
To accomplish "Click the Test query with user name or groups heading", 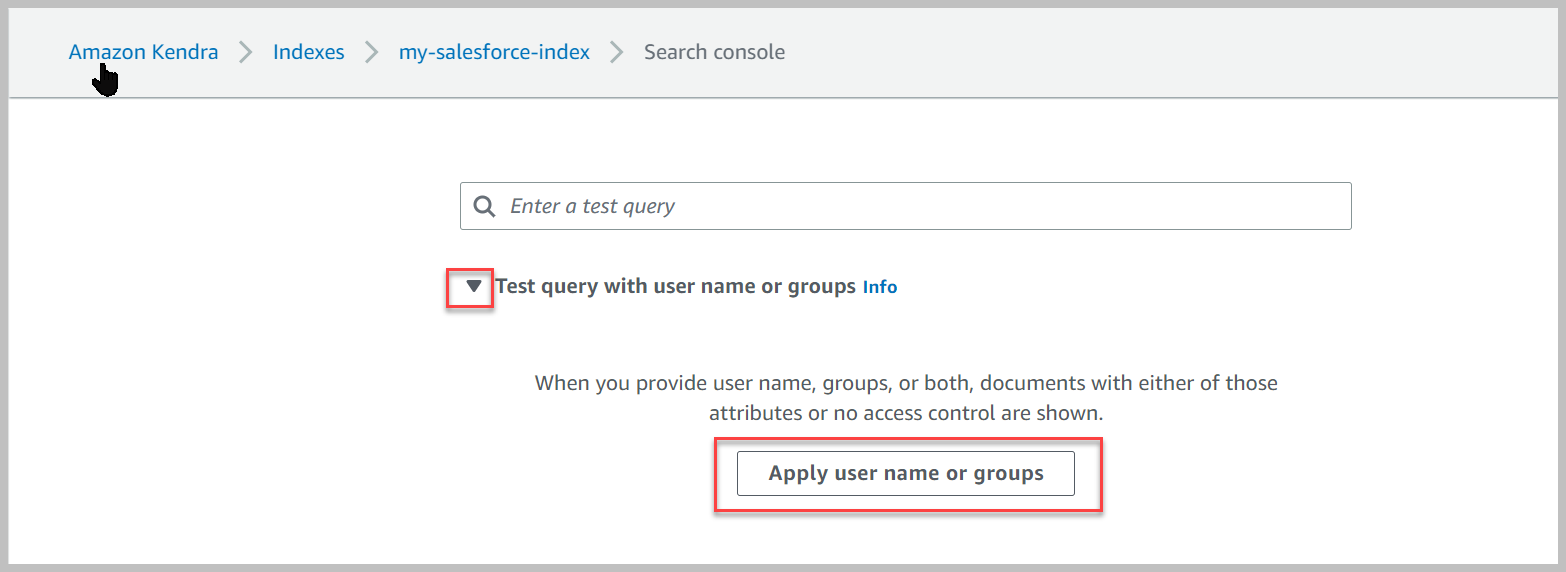I will (675, 287).
